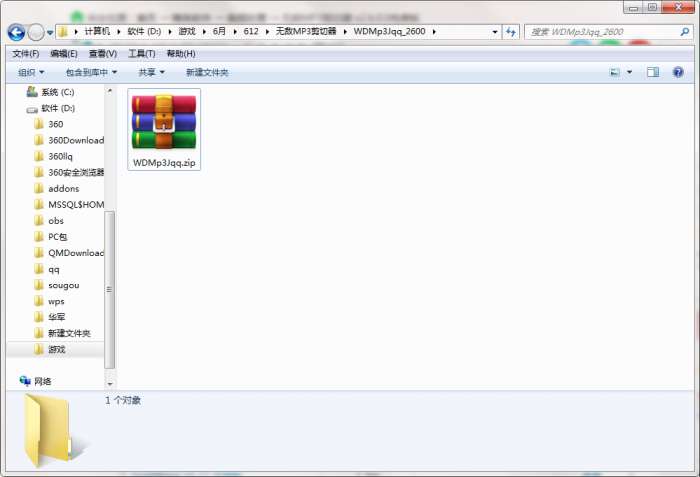Select 软件 (D:) in the address breadcrumb
This screenshot has width=700, height=477.
(144, 31)
